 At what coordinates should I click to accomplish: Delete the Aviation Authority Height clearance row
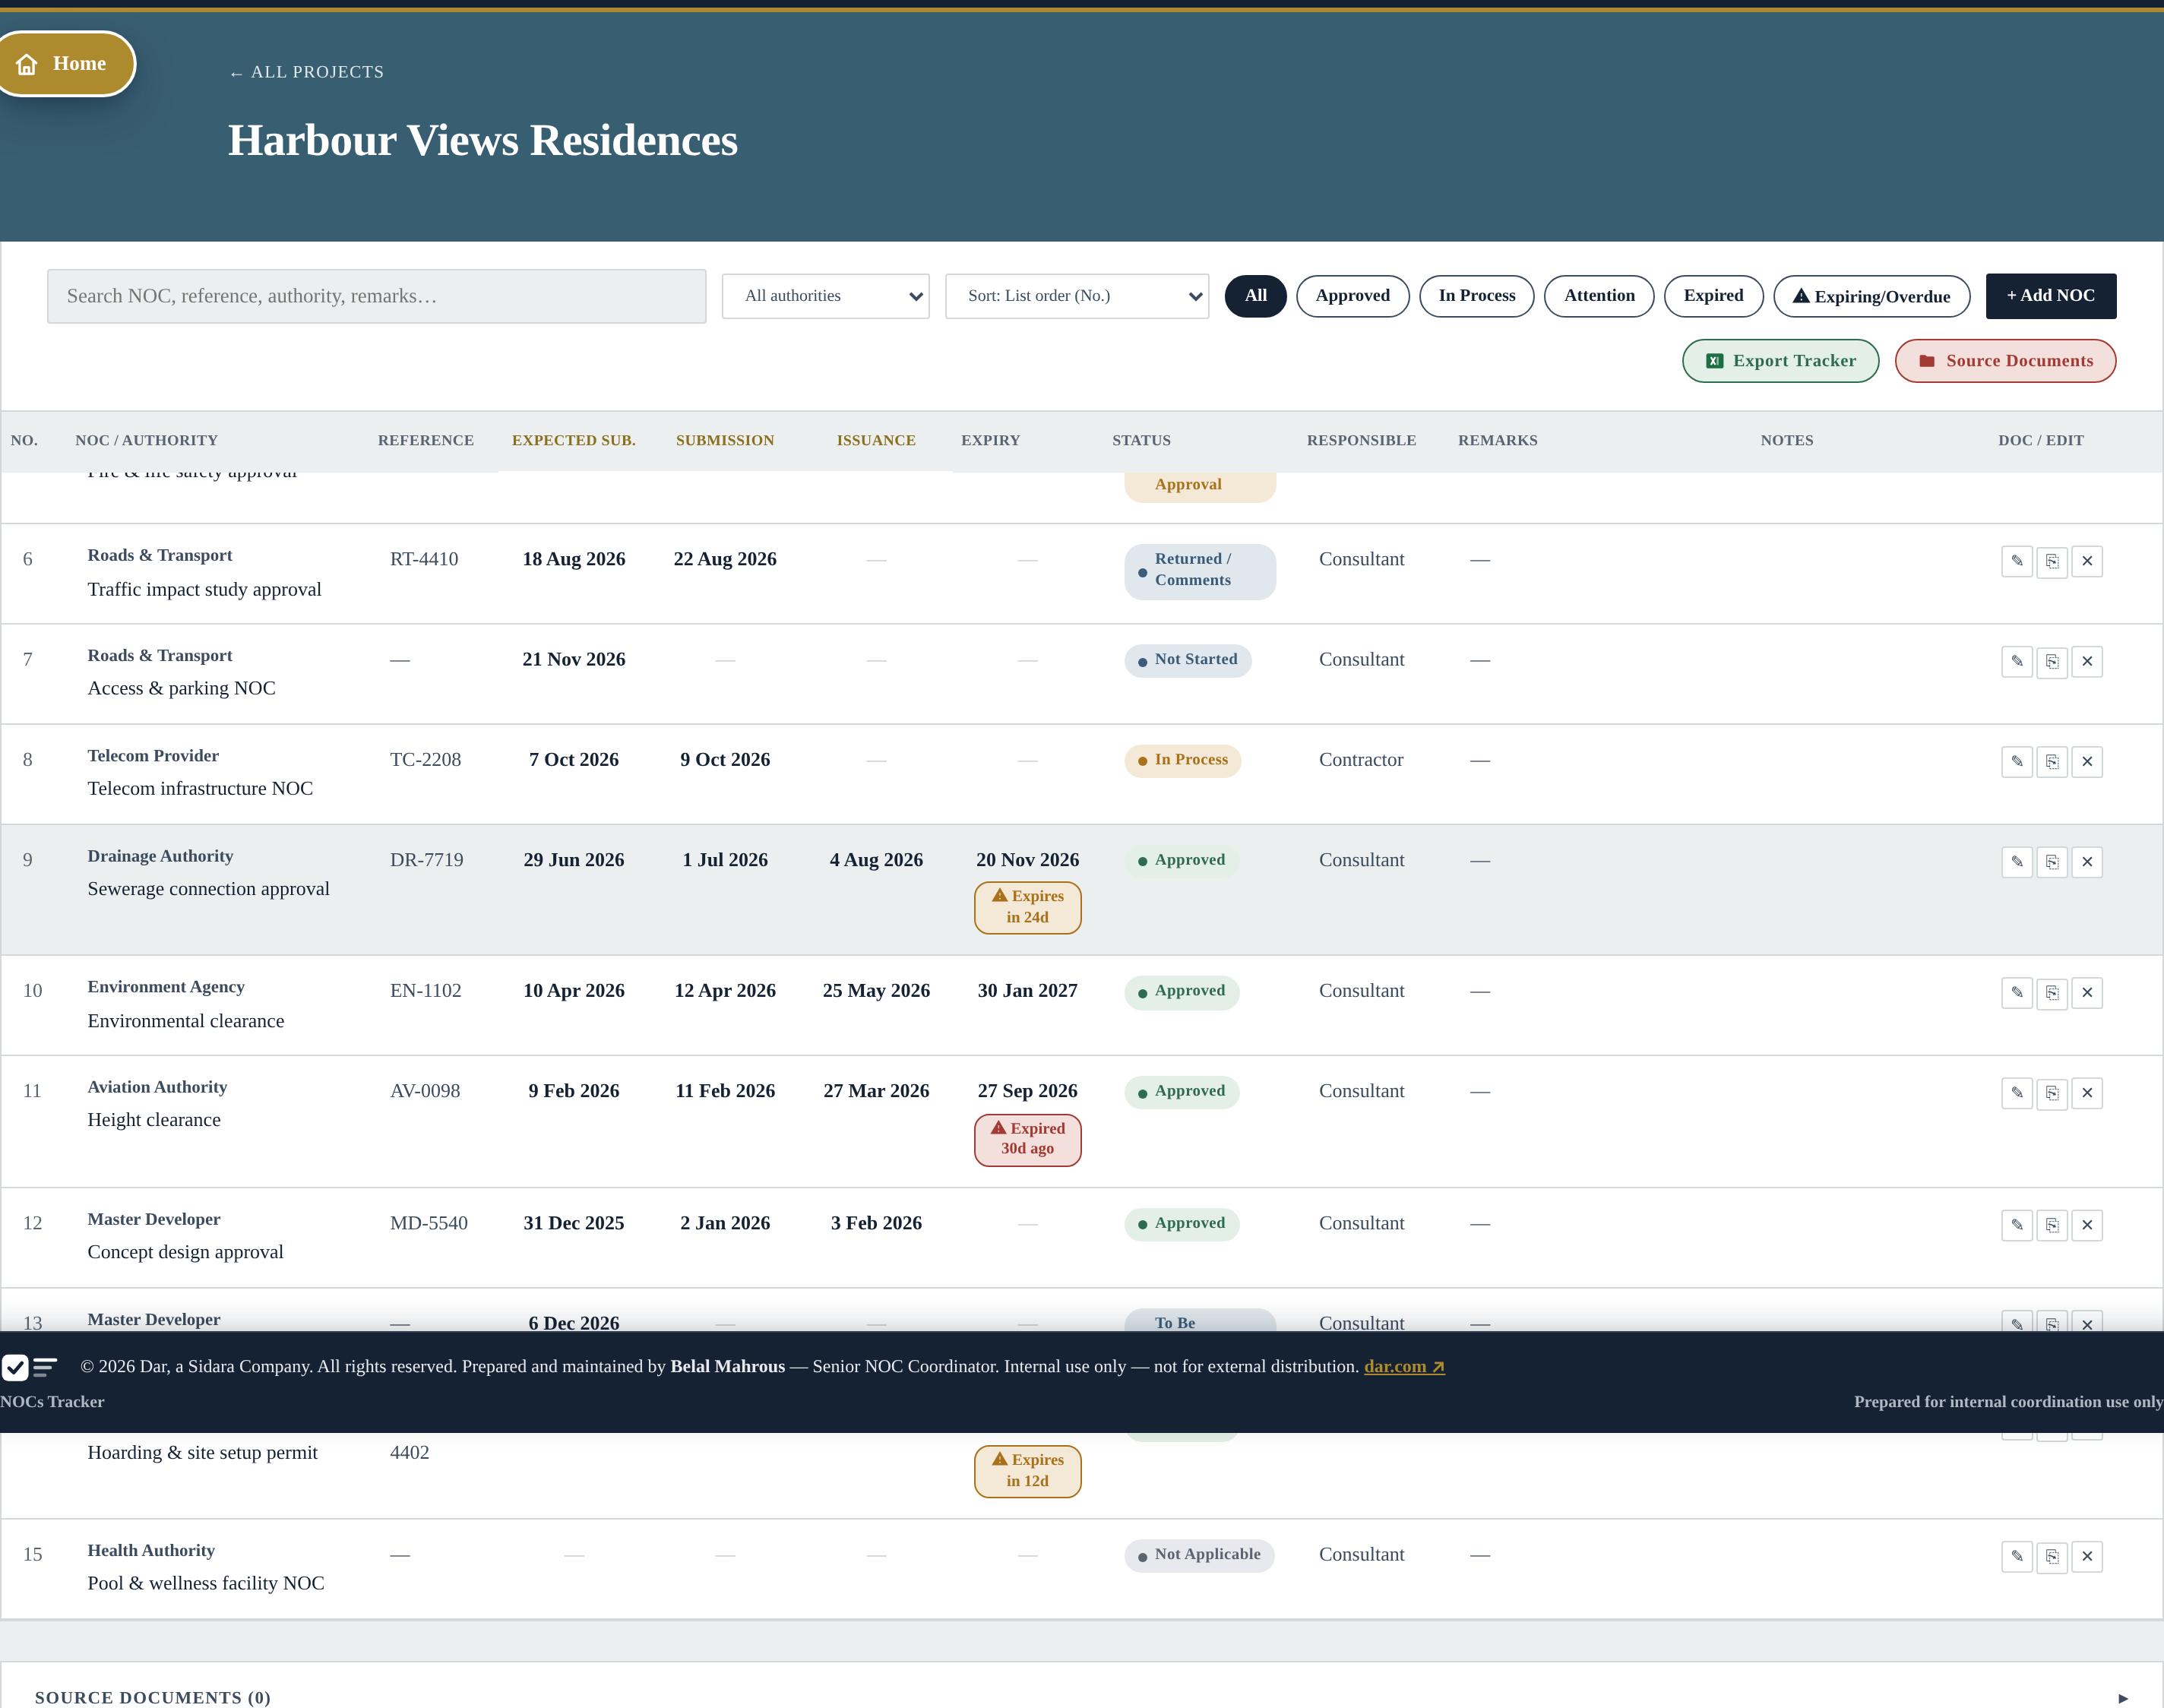[2087, 1092]
